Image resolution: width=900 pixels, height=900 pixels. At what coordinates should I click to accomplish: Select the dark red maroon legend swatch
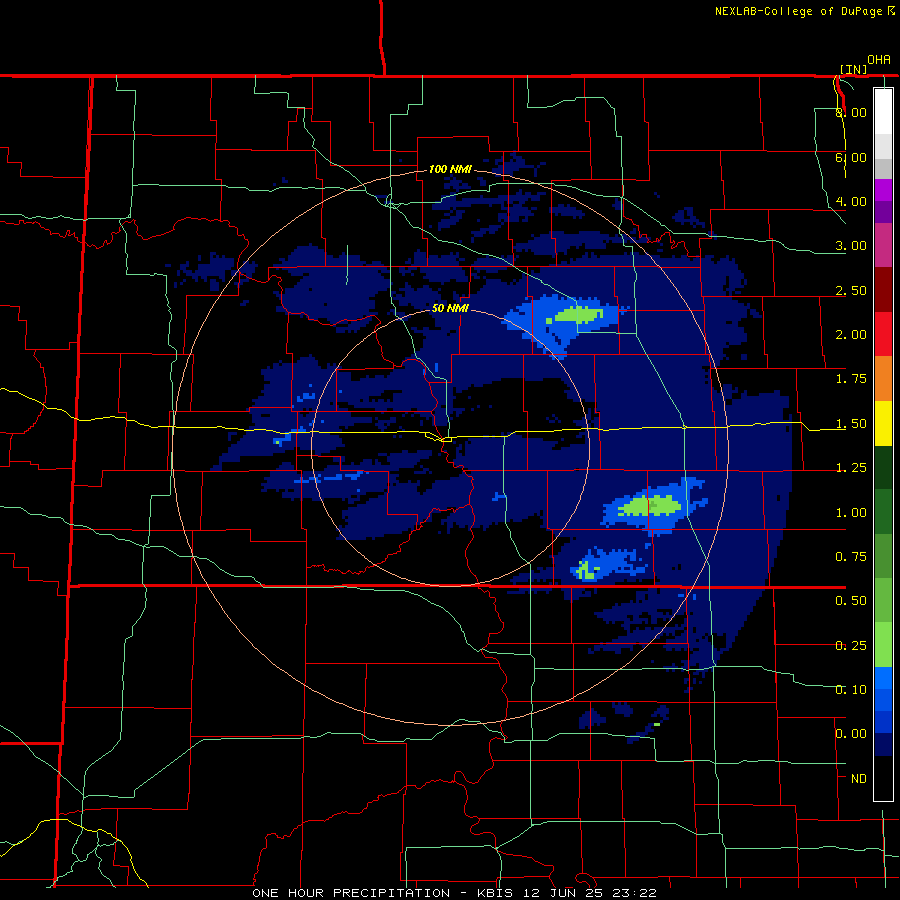[x=883, y=290]
